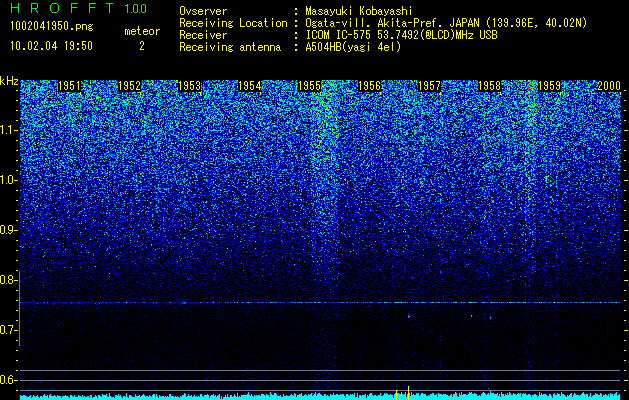Click the 2000 time marker
Image resolution: width=629 pixels, height=400 pixels.
coord(609,86)
